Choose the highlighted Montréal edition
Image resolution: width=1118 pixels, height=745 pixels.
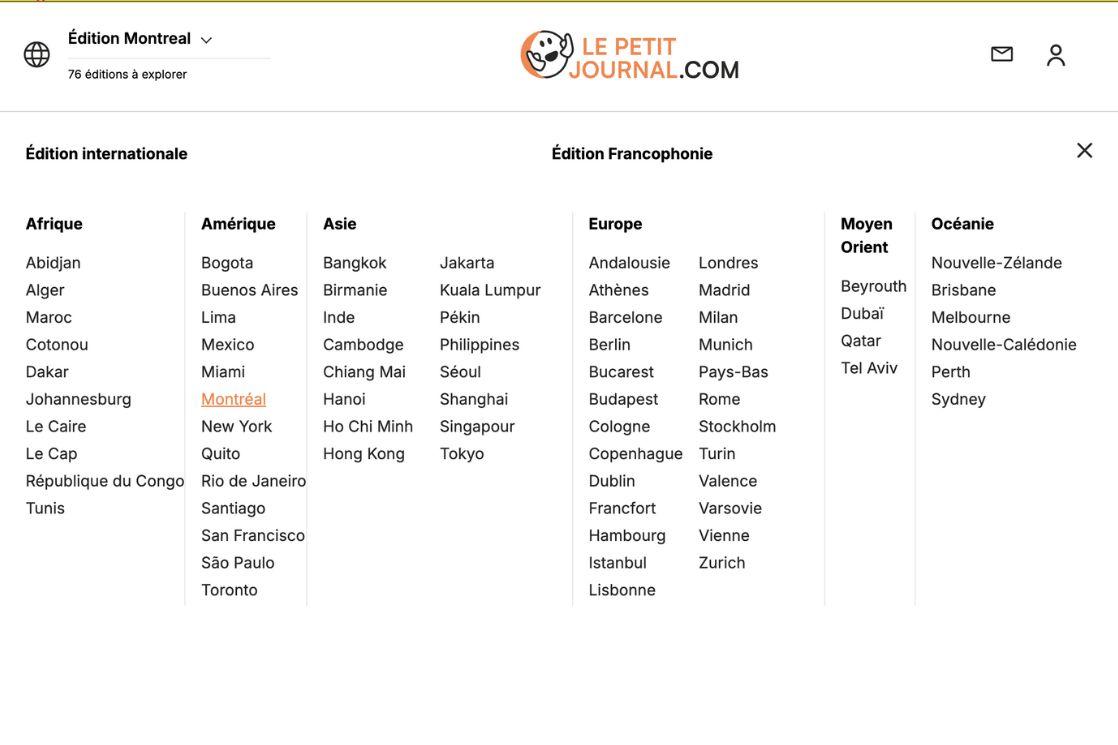click(233, 399)
